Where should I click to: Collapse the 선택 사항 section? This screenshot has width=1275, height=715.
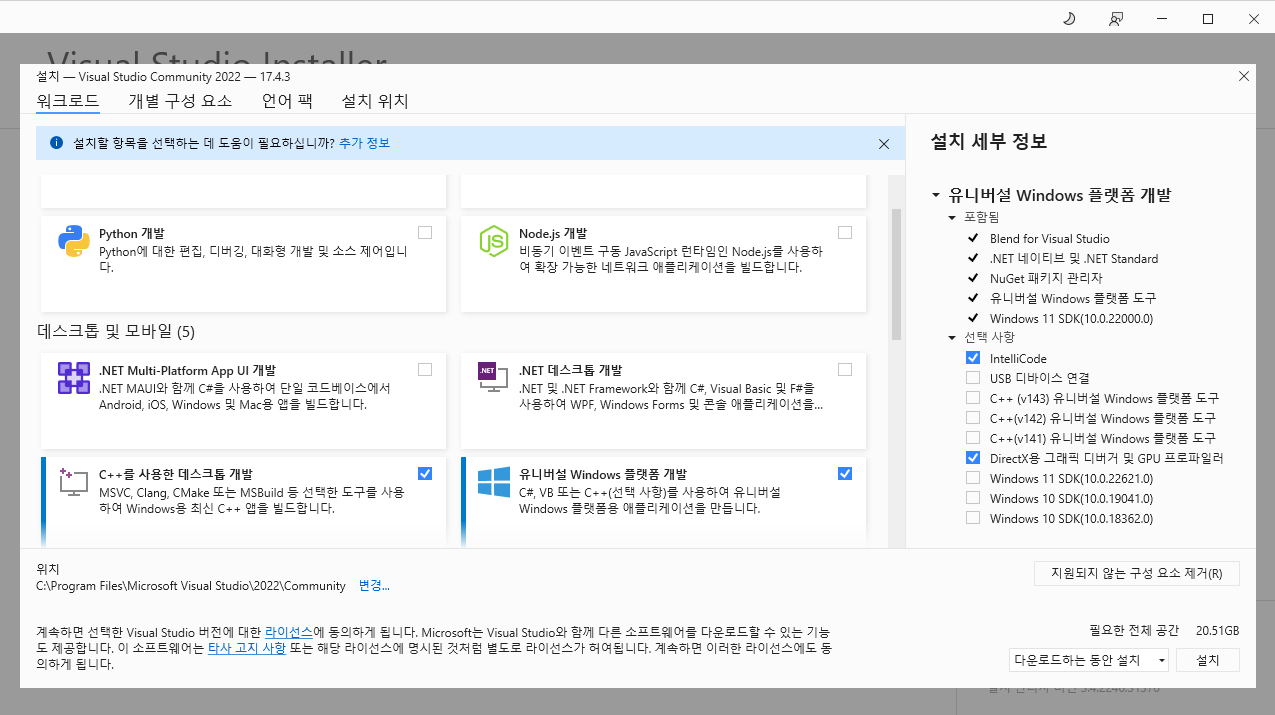[x=953, y=337]
